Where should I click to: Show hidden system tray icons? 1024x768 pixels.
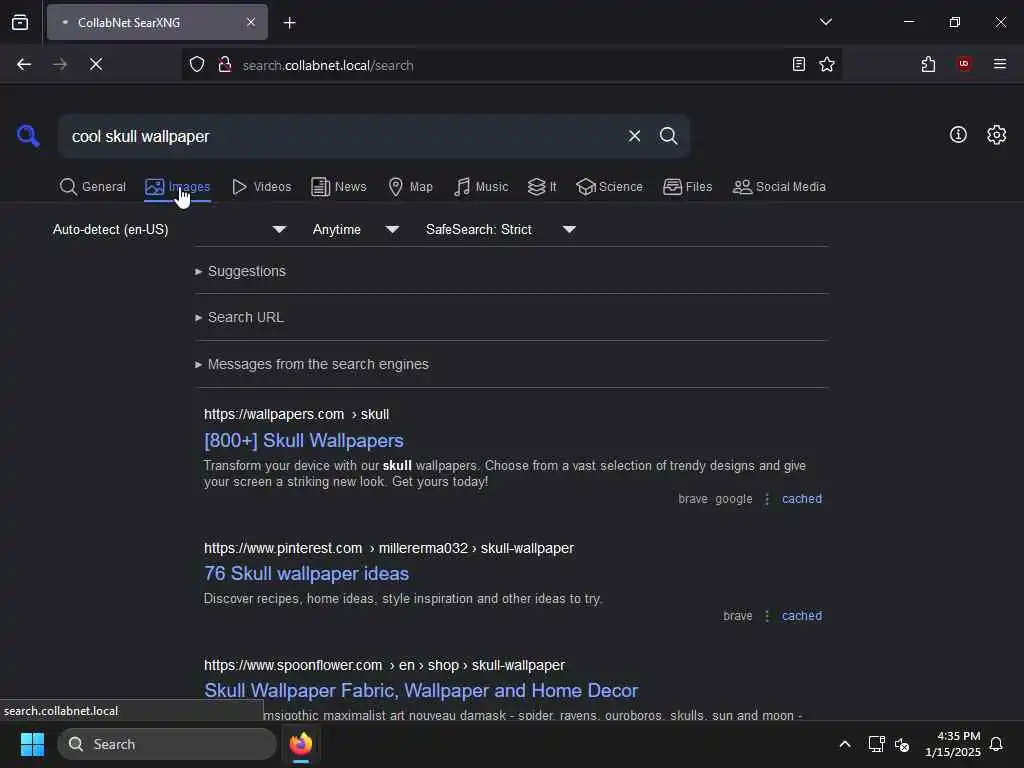844,744
